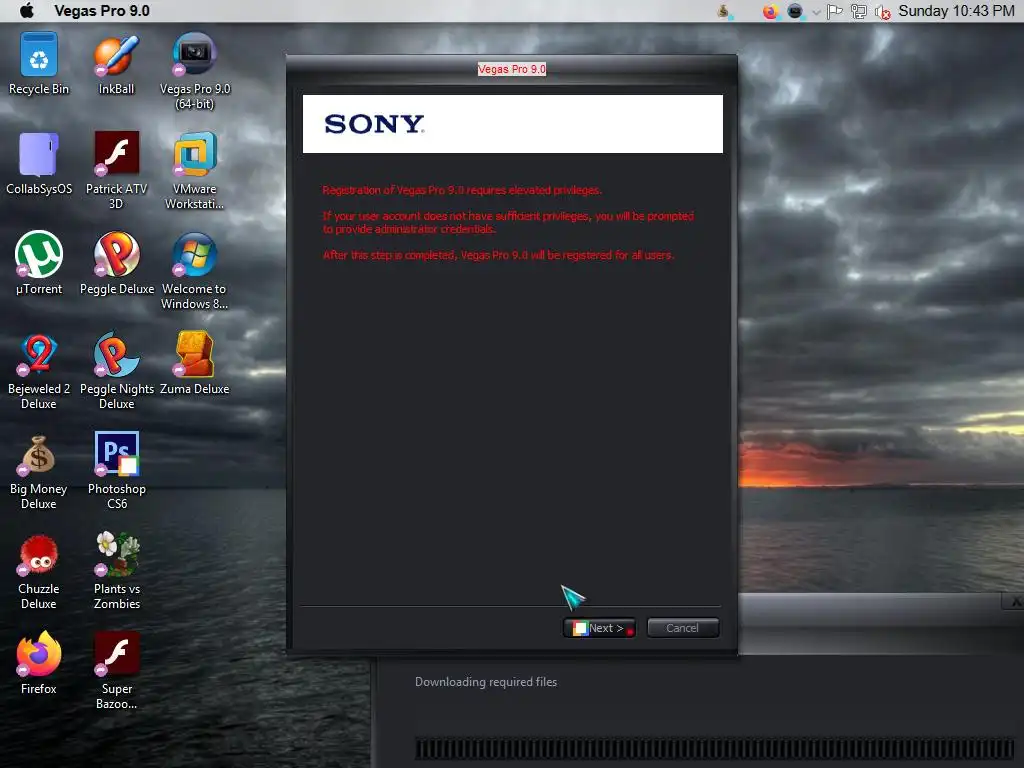Open the Recycle Bin desktop icon

(39, 64)
